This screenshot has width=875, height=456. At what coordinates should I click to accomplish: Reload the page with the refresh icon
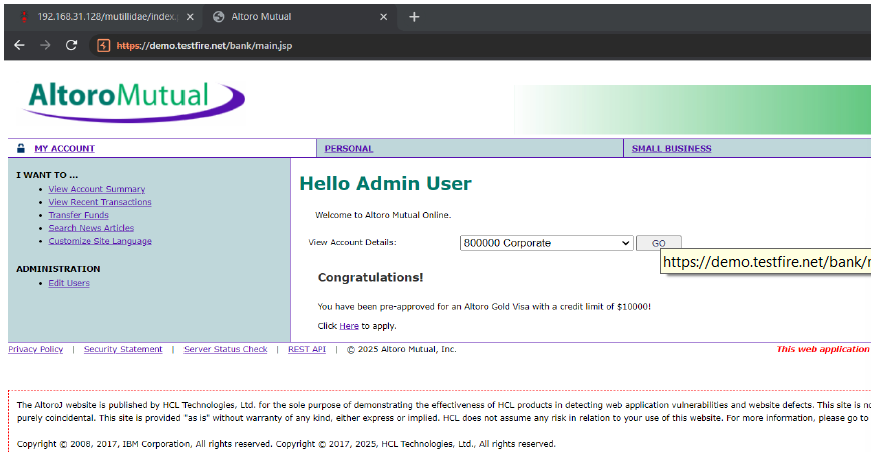71,45
